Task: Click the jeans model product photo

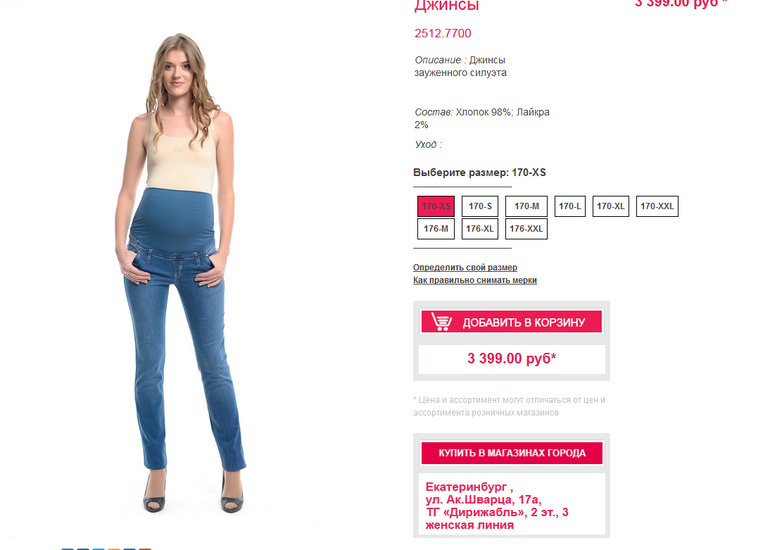Action: point(182,273)
